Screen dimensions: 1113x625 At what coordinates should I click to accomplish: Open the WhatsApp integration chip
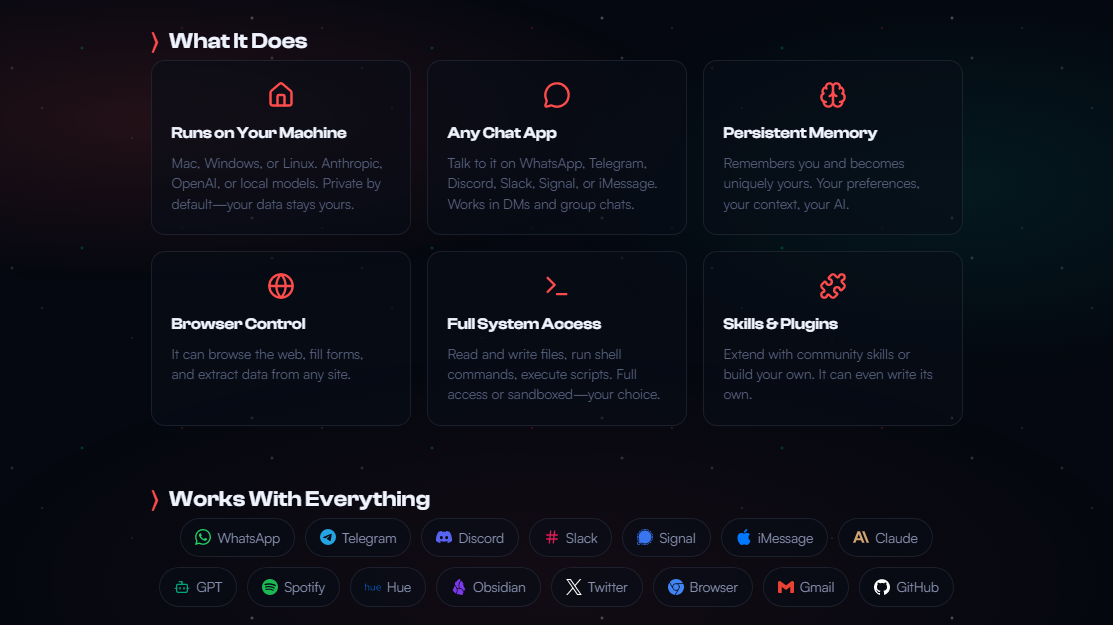click(237, 538)
